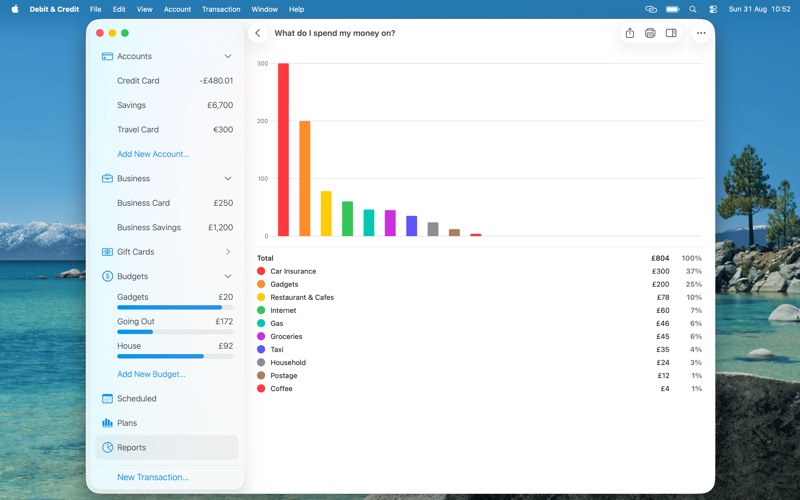Click New Transaction link
800x500 pixels.
point(153,477)
